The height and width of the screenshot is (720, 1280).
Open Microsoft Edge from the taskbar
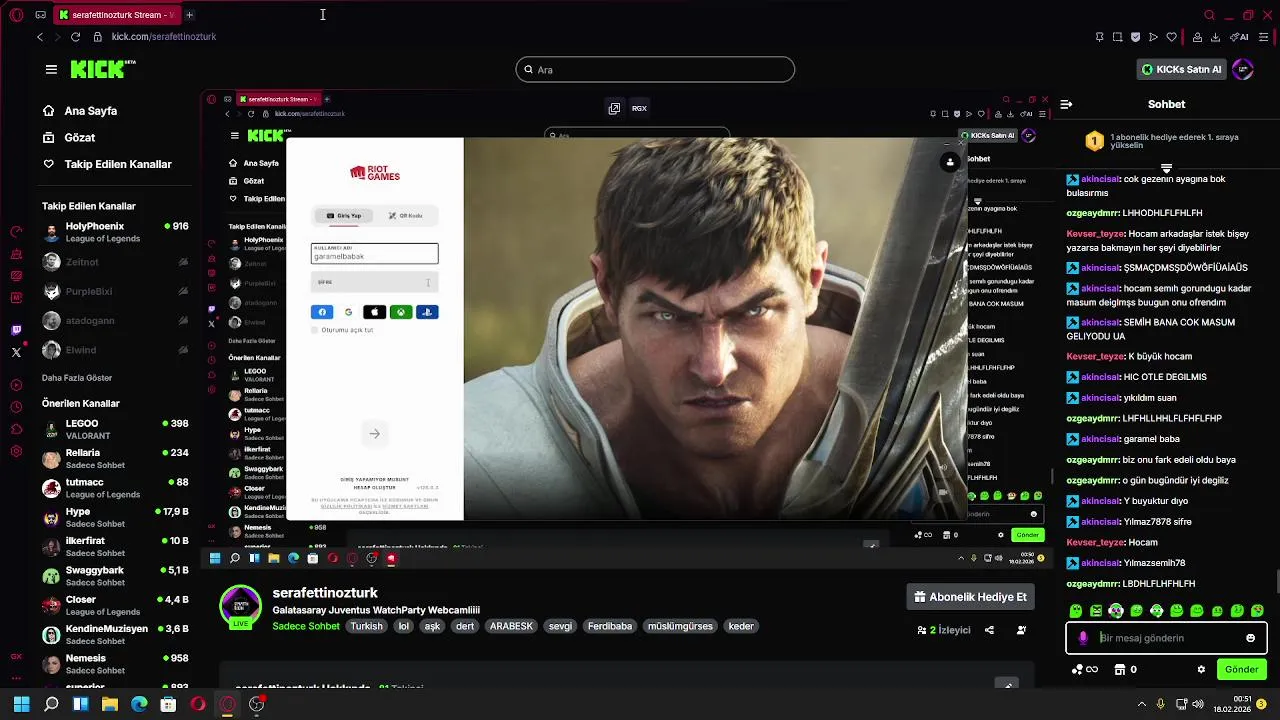tap(139, 704)
